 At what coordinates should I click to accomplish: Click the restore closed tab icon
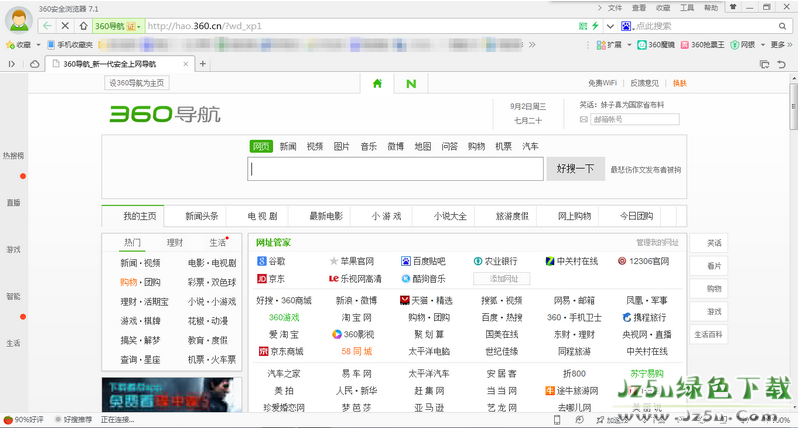(782, 64)
